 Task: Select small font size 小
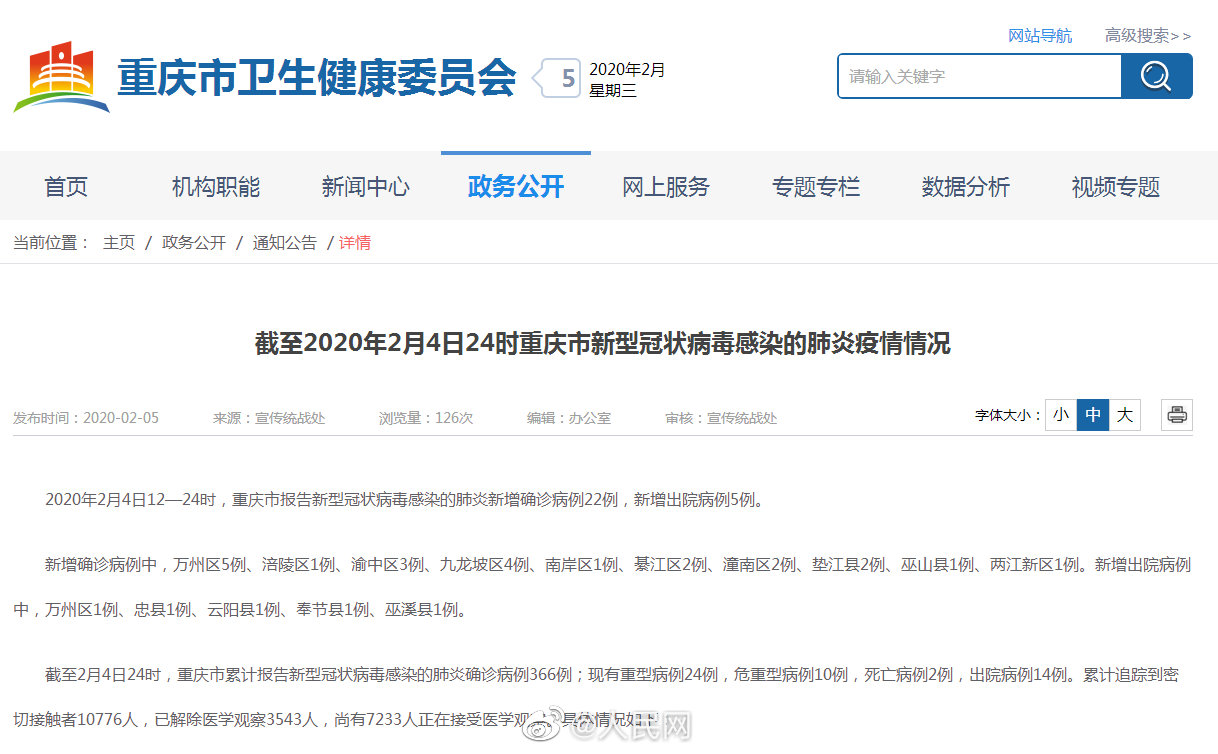click(x=1060, y=415)
